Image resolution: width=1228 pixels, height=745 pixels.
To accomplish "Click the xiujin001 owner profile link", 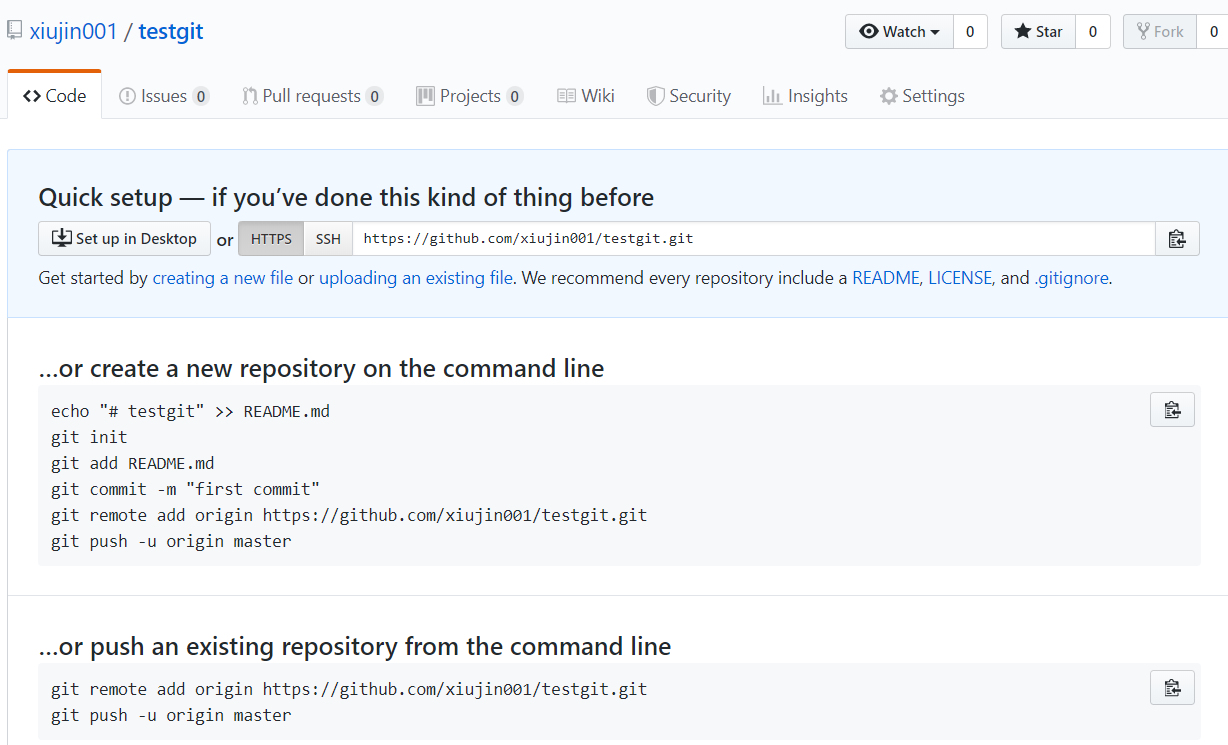I will click(x=73, y=31).
